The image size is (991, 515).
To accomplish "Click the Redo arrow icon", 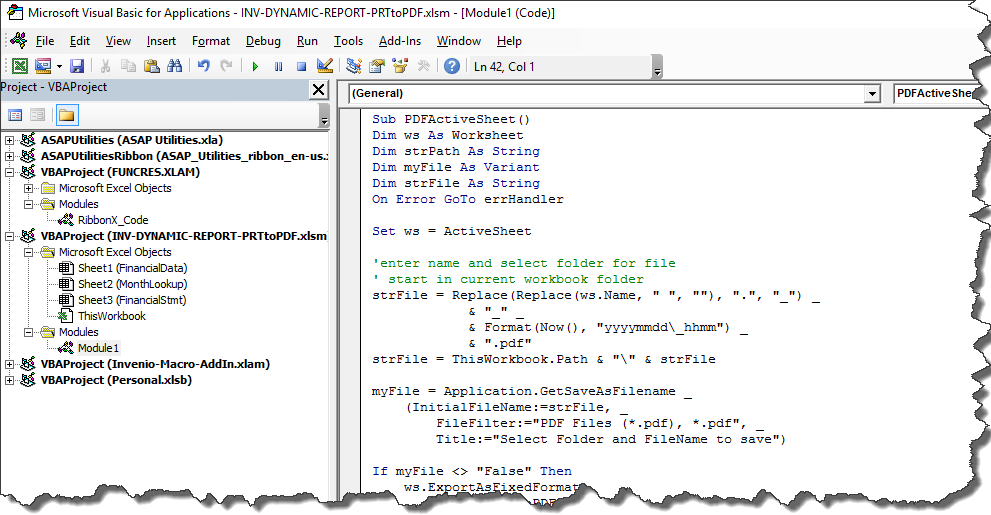I will 226,66.
